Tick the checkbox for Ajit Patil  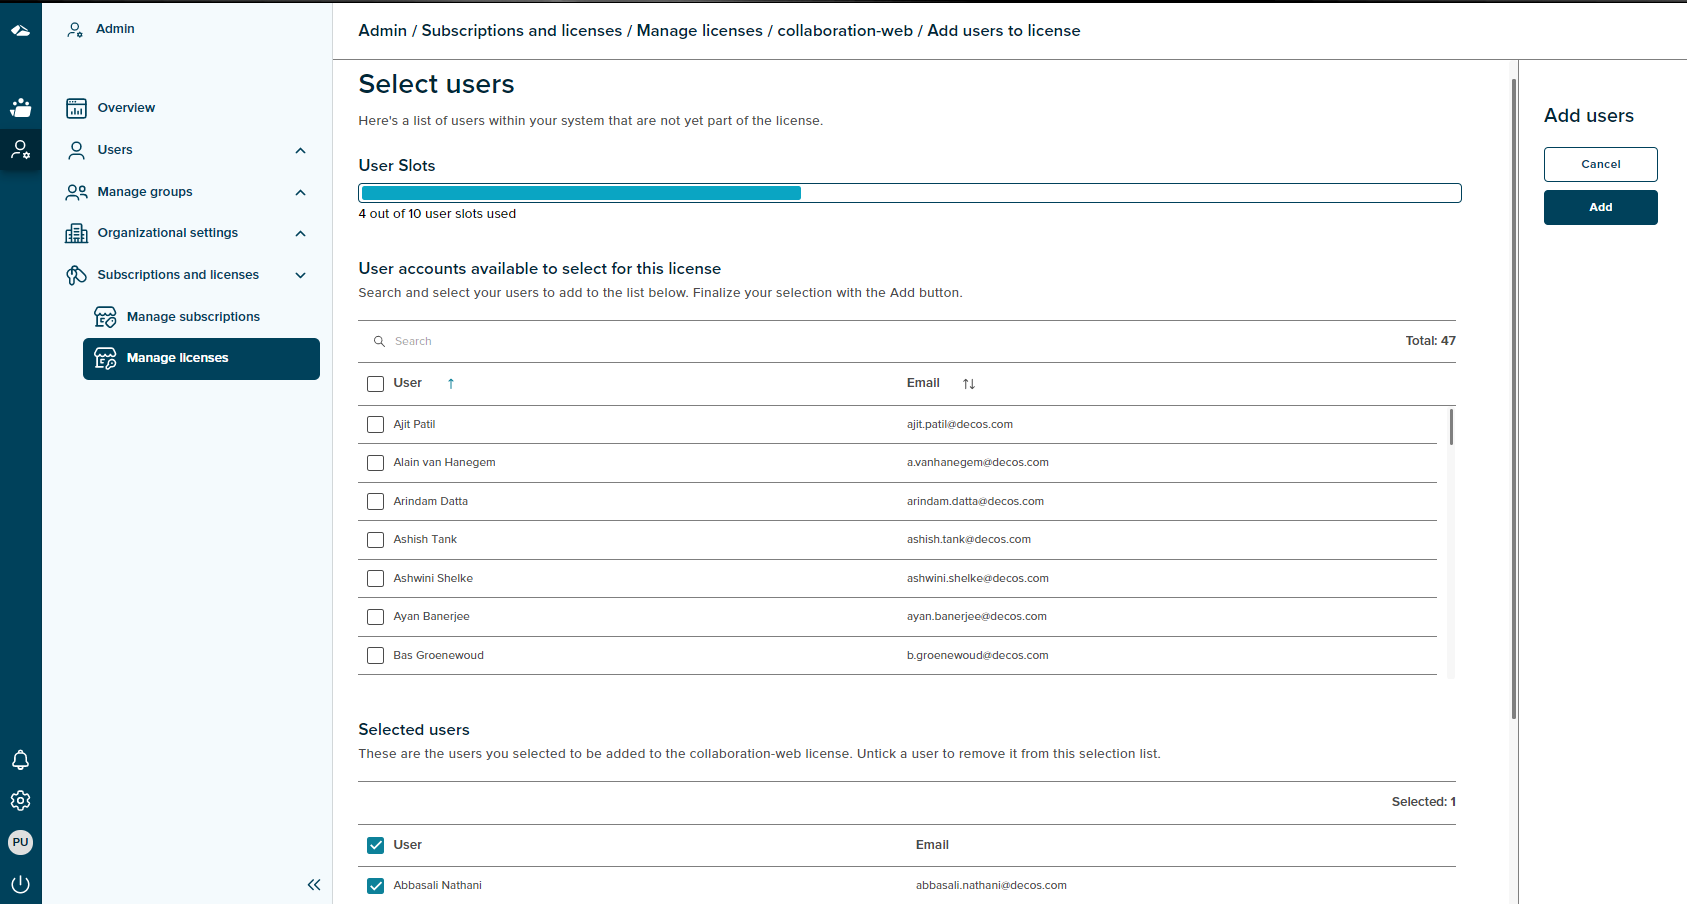coord(376,425)
